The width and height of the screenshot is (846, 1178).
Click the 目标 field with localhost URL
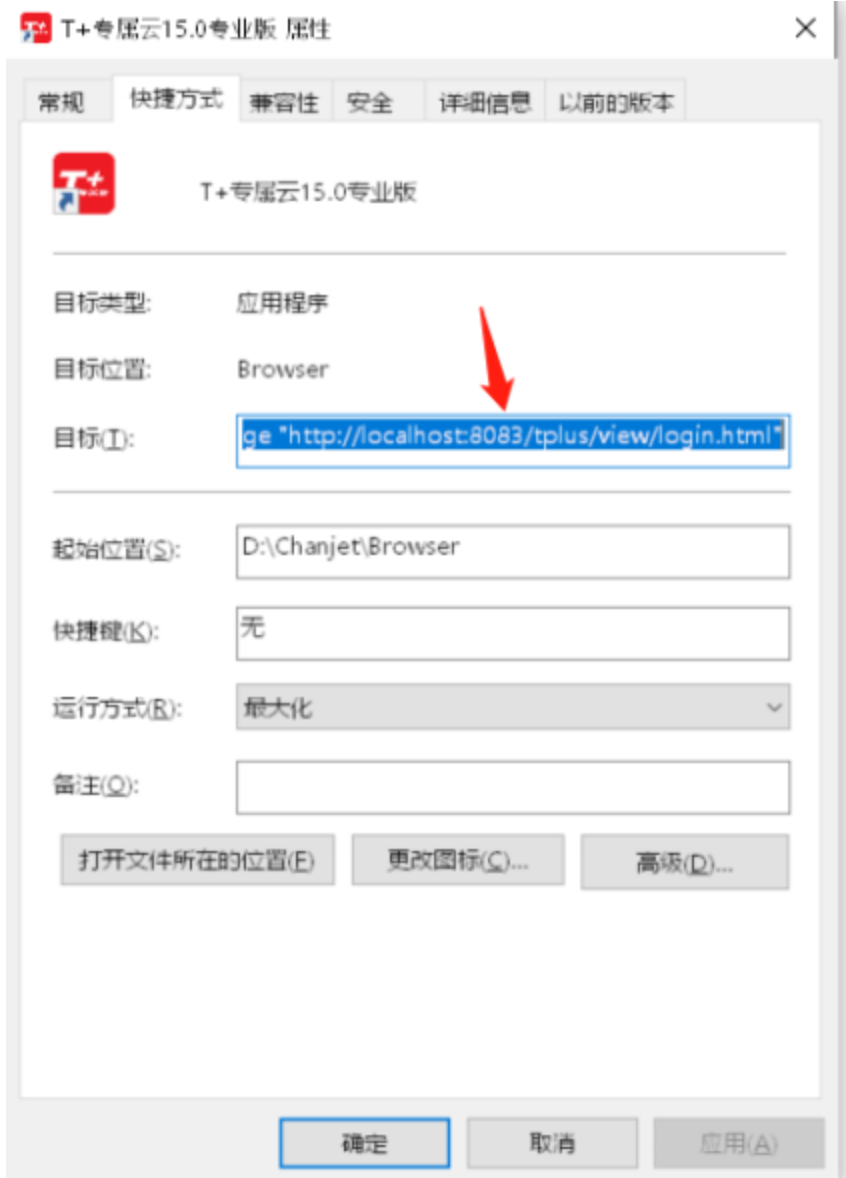[513, 440]
